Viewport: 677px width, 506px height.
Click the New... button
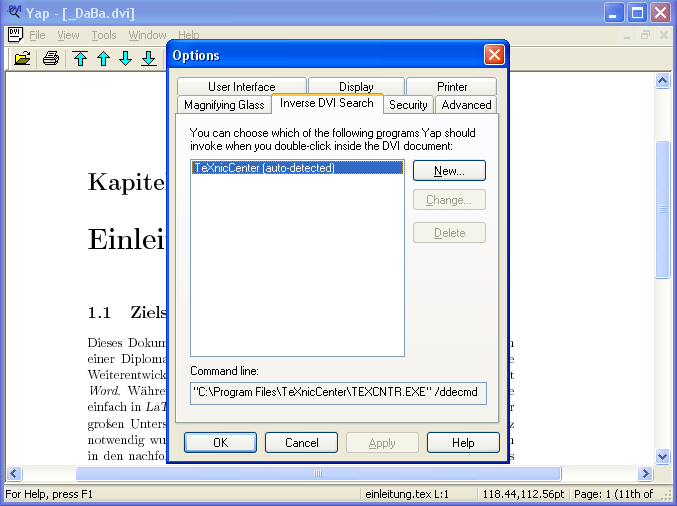tap(449, 171)
